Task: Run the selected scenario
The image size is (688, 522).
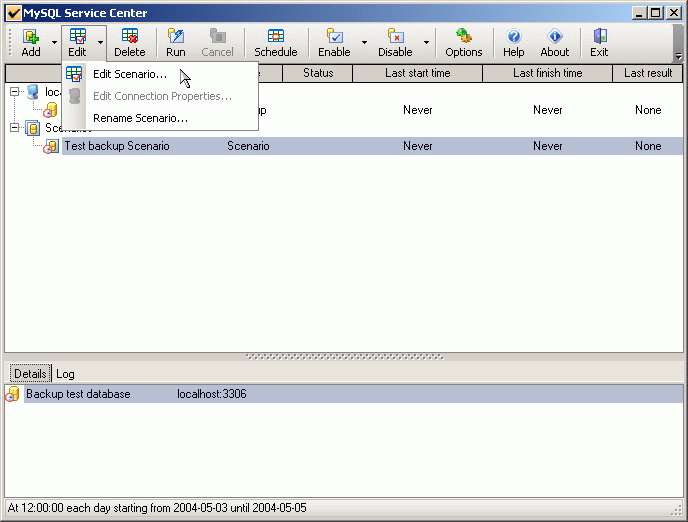Action: click(176, 43)
